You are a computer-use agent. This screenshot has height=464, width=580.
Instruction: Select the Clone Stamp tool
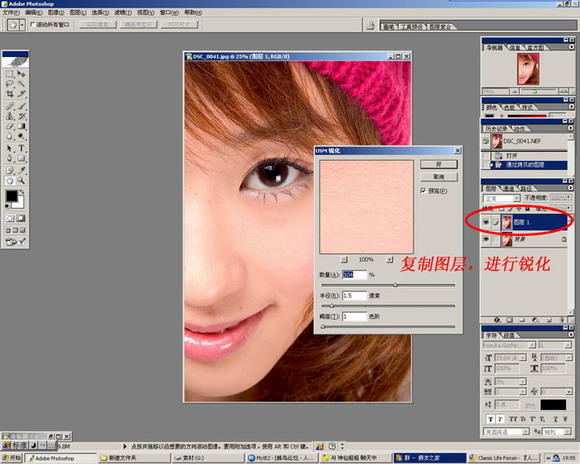(x=10, y=116)
